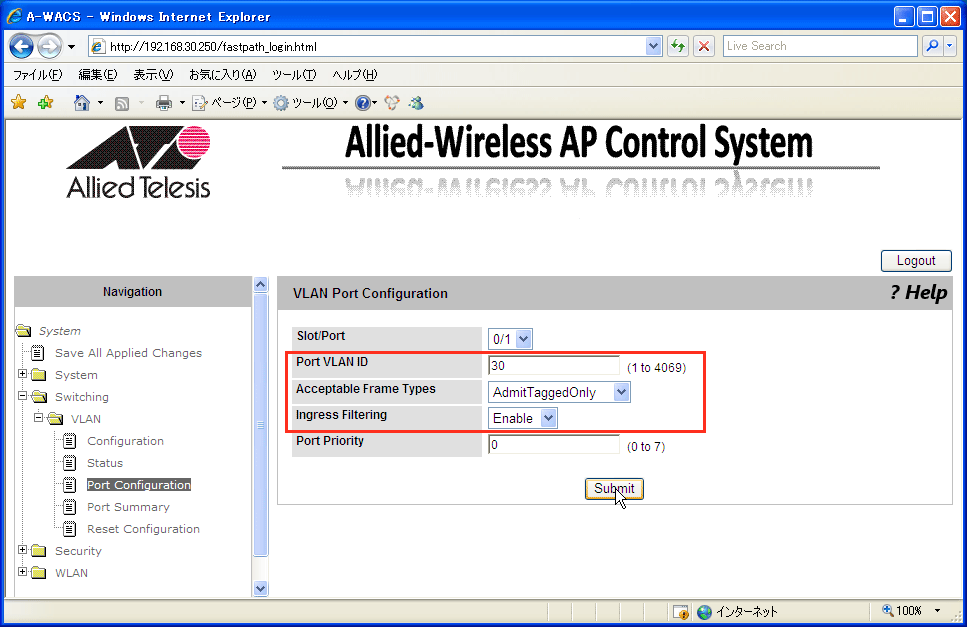Click the WLAN tree item label
The height and width of the screenshot is (627, 967).
point(72,573)
